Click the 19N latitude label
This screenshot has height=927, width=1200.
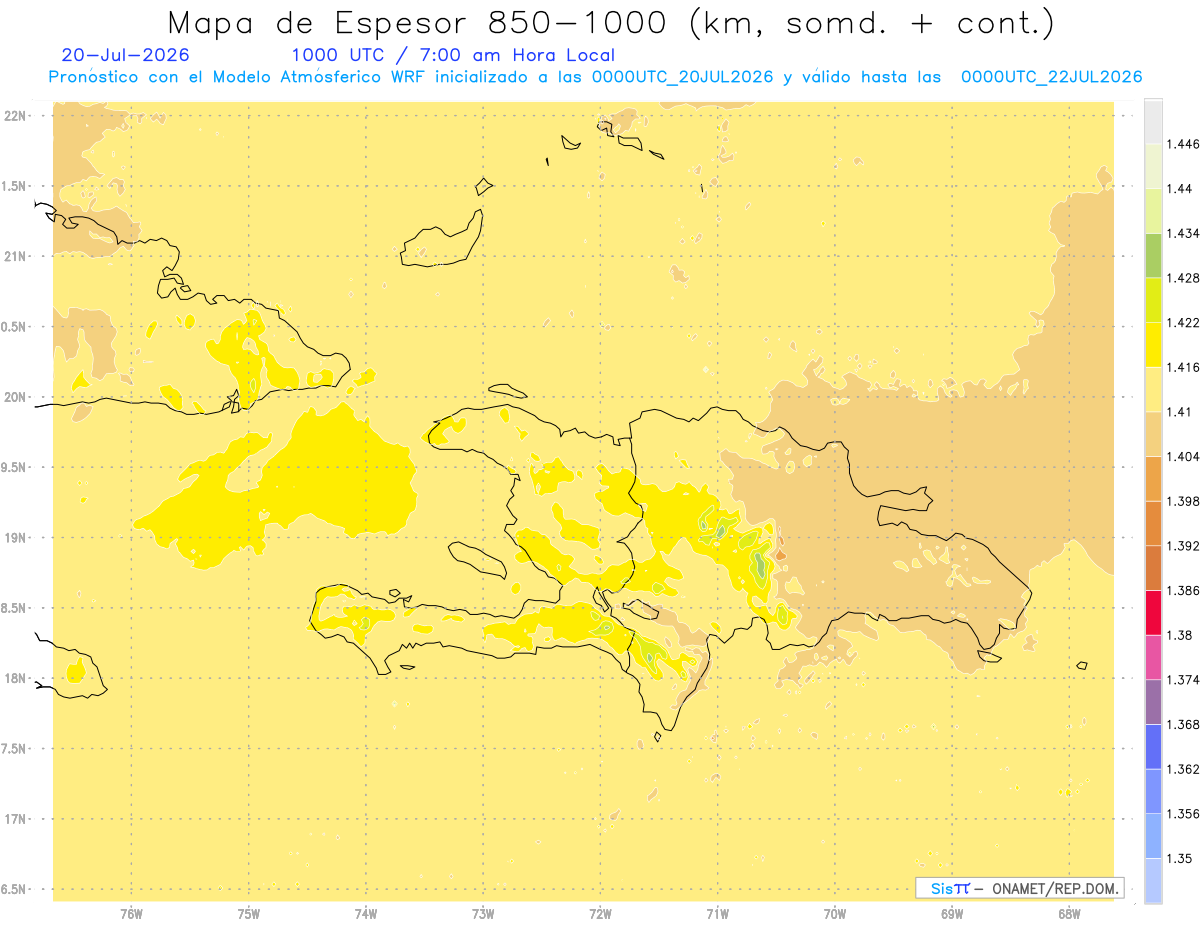[x=16, y=537]
